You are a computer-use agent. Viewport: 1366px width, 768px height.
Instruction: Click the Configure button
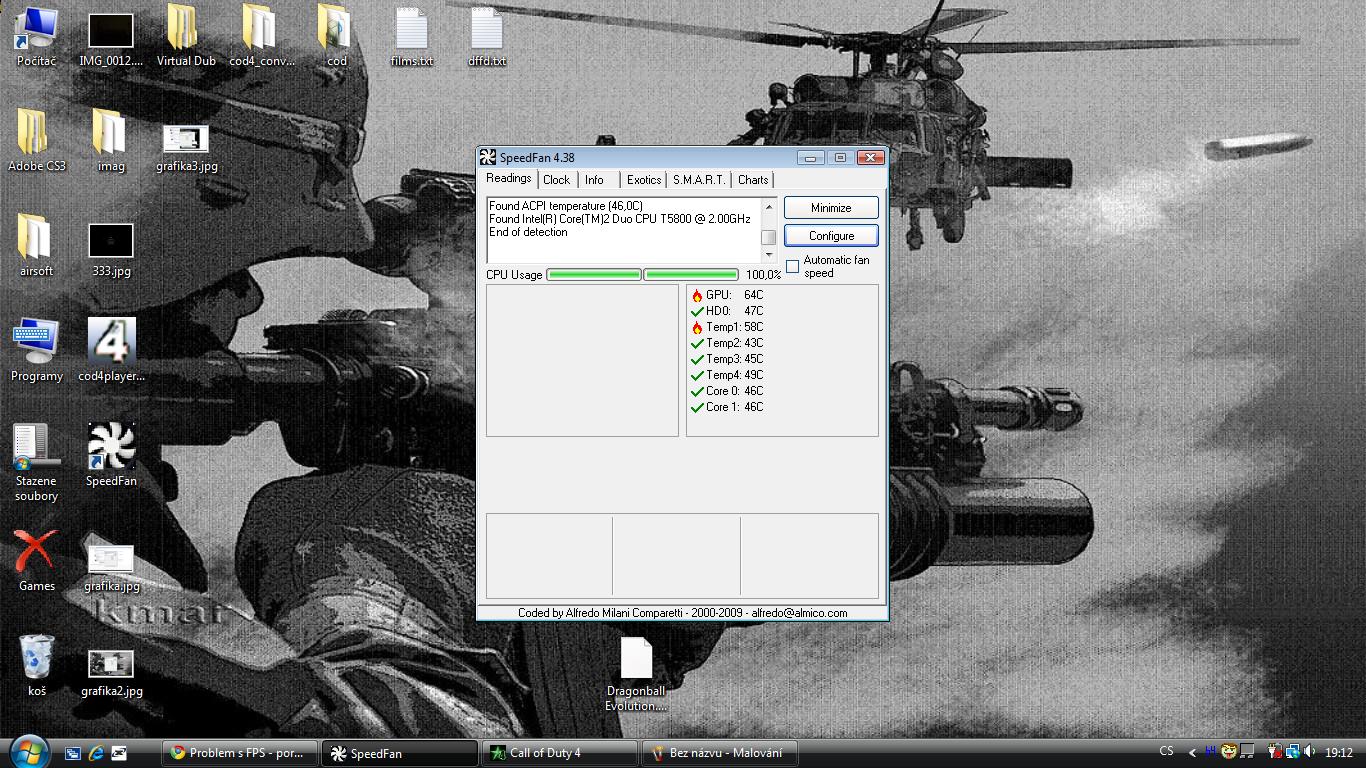point(831,236)
